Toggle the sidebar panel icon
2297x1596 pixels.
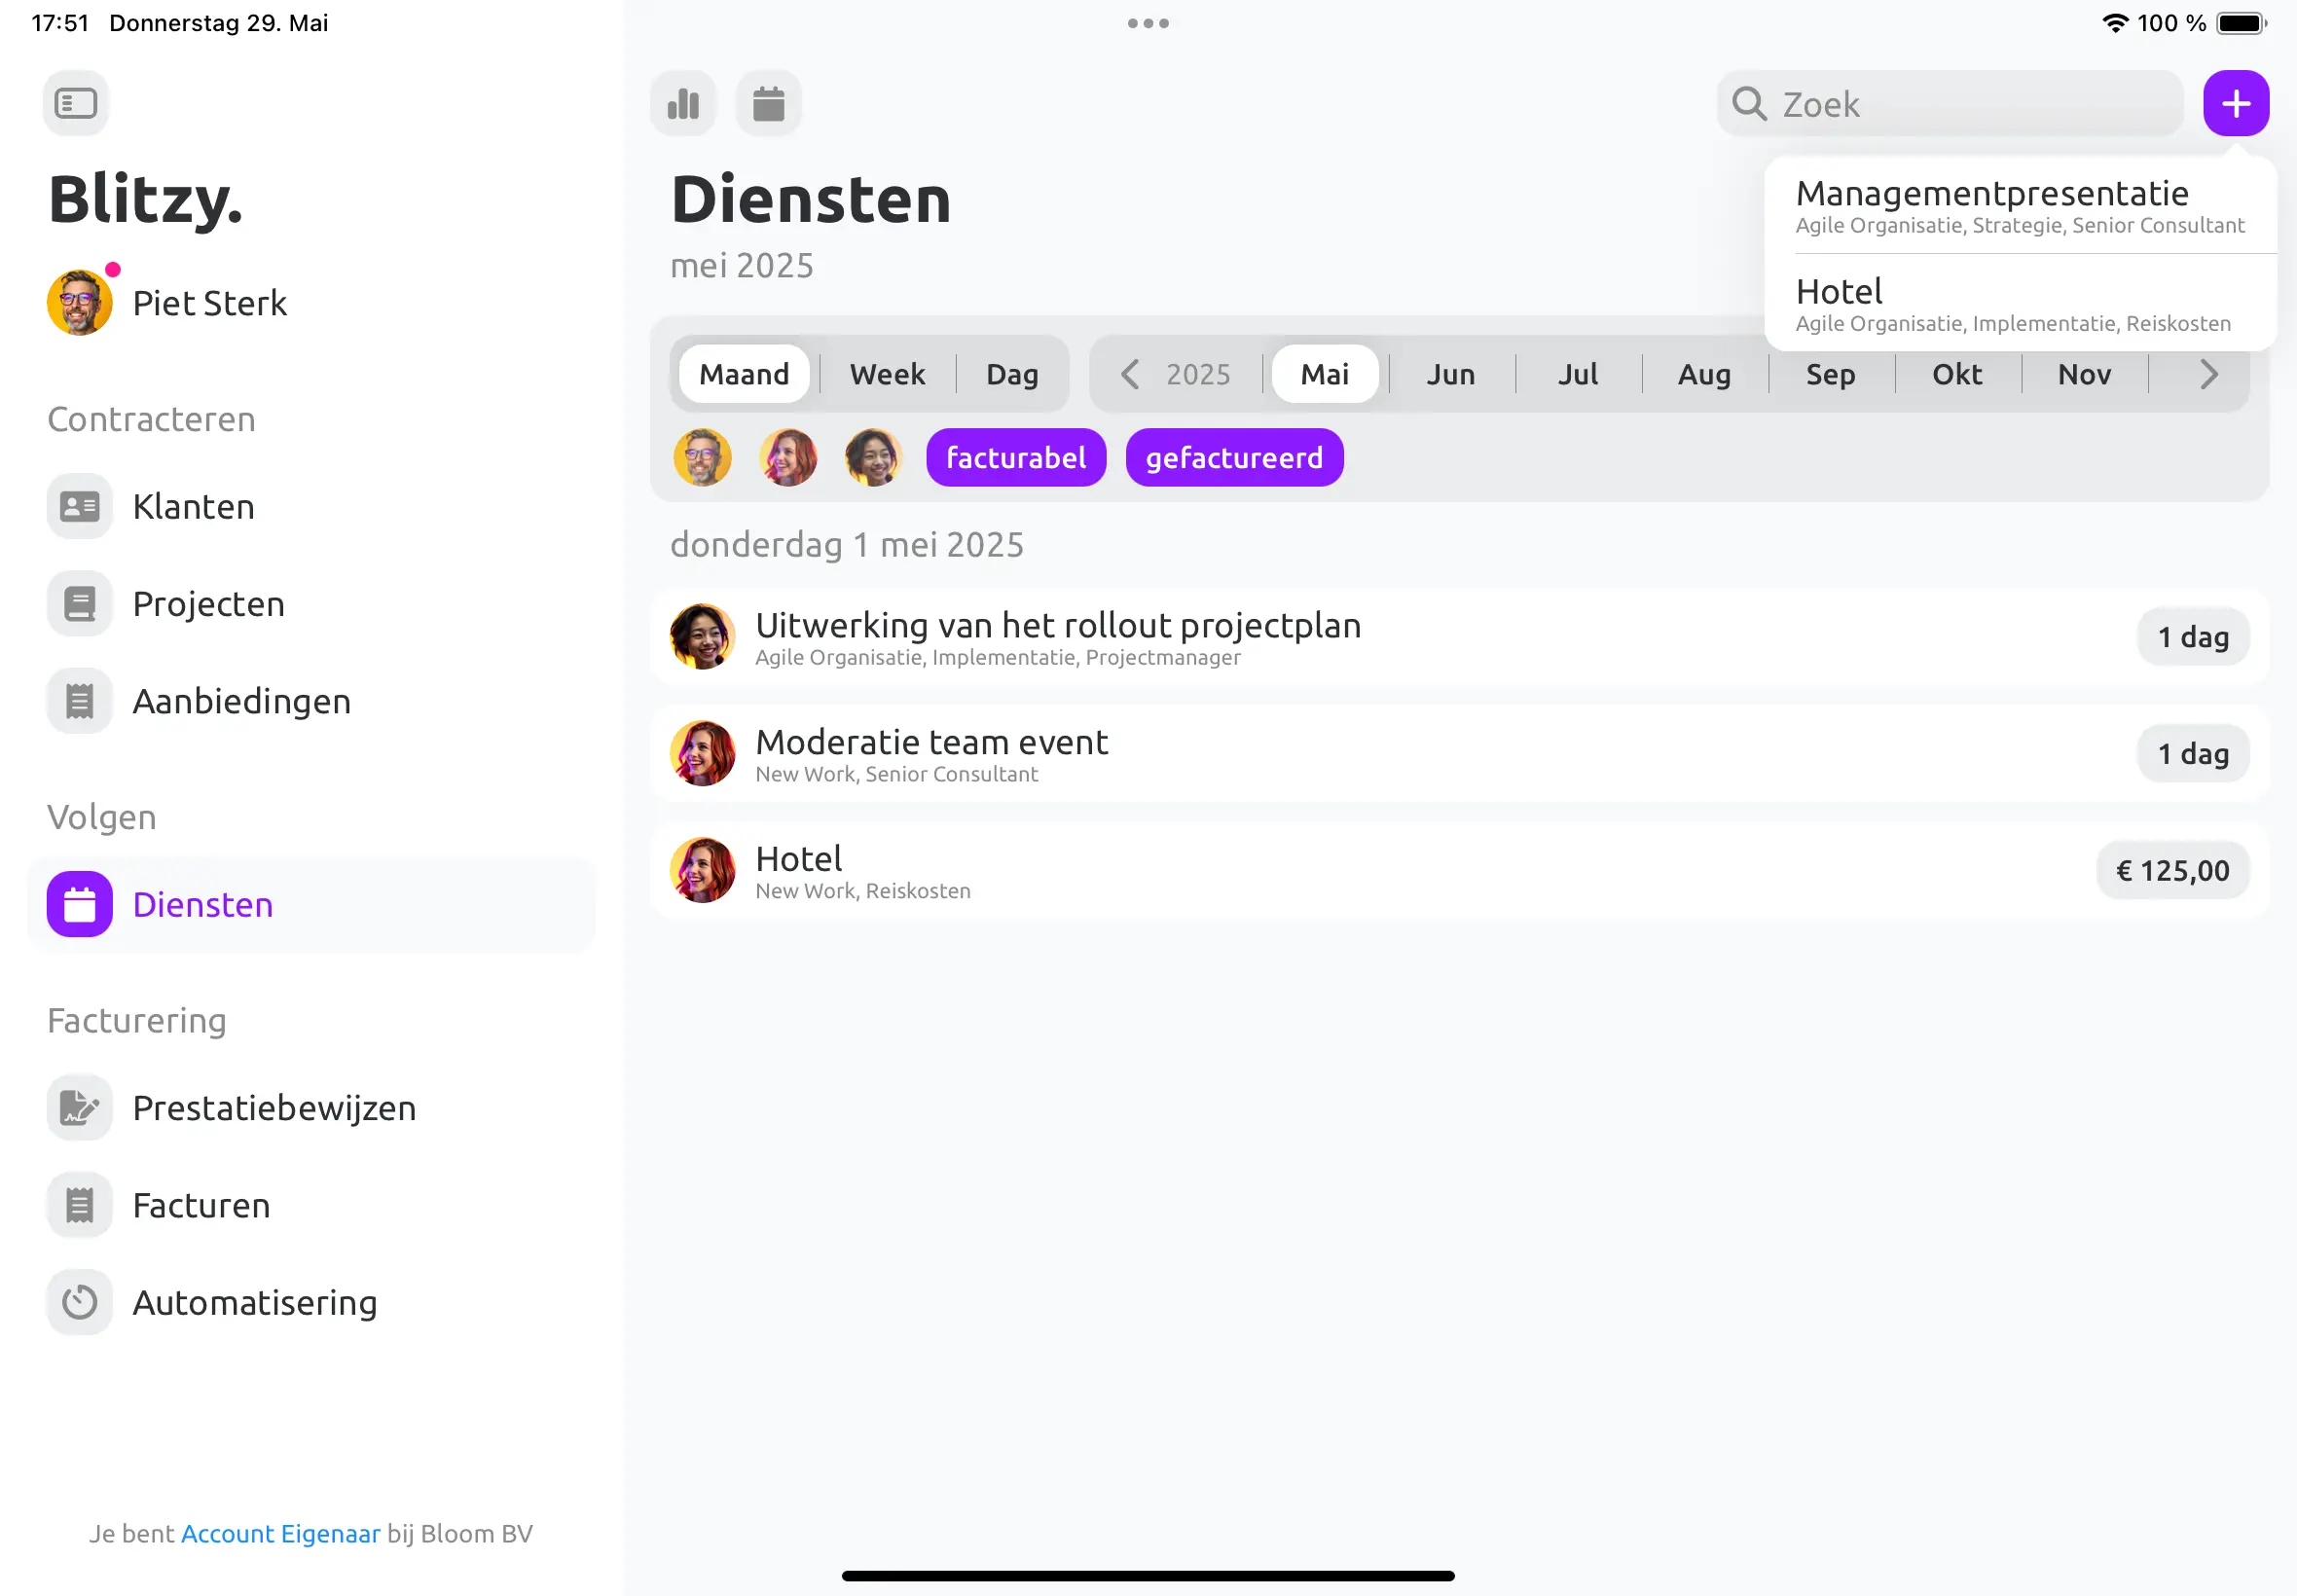tap(76, 103)
